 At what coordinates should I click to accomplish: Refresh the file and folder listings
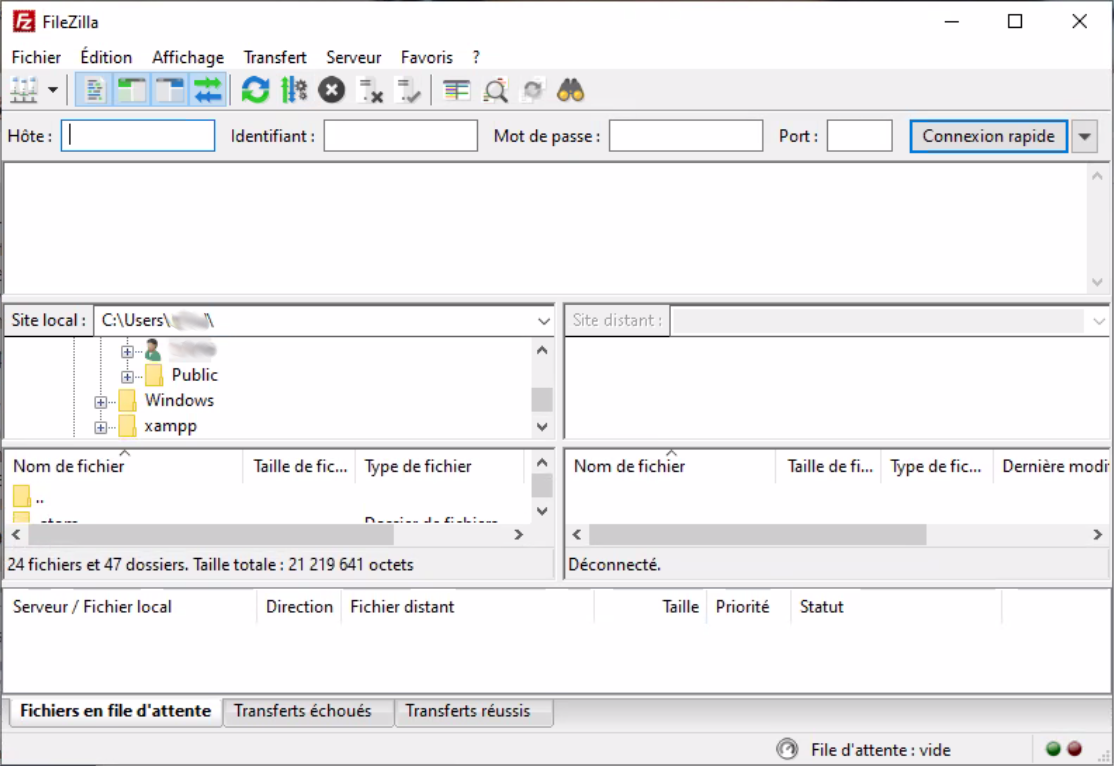[x=256, y=89]
